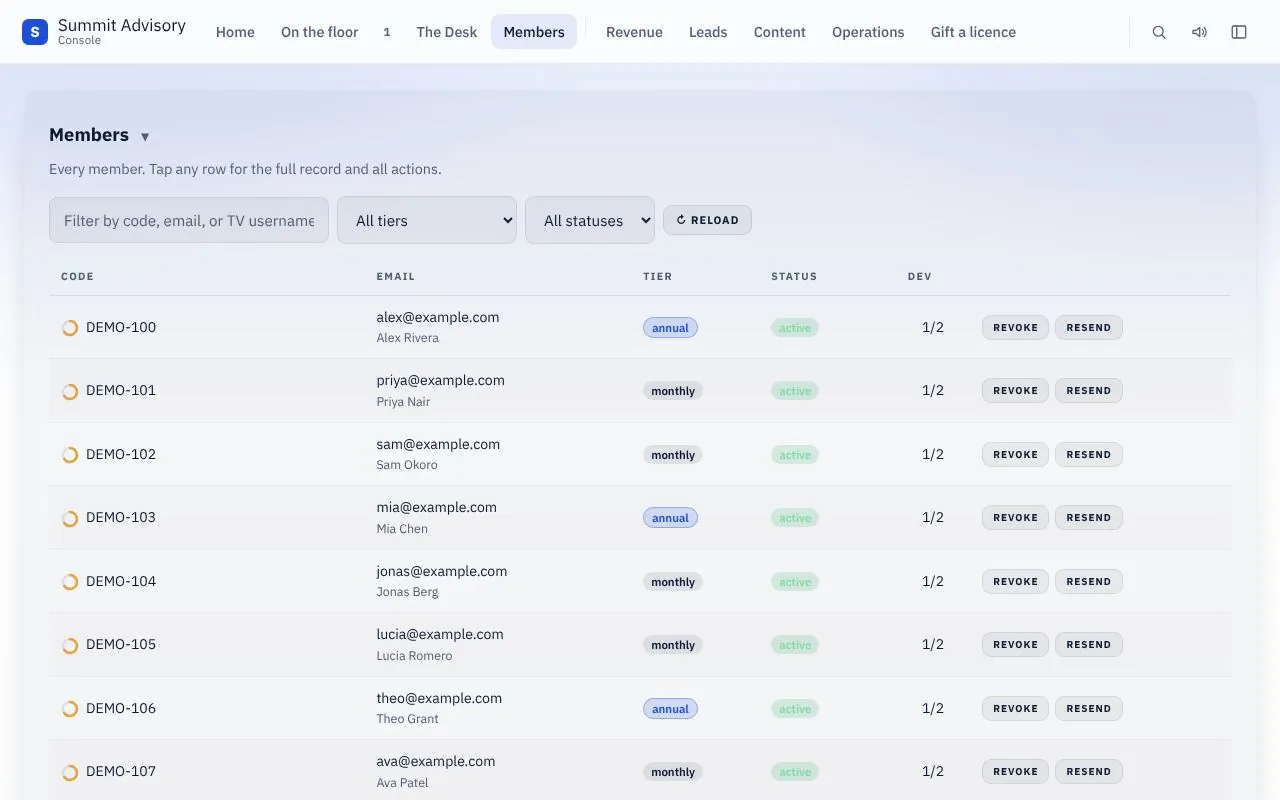Open the search magnifier icon
The width and height of the screenshot is (1280, 800).
pyautogui.click(x=1159, y=32)
